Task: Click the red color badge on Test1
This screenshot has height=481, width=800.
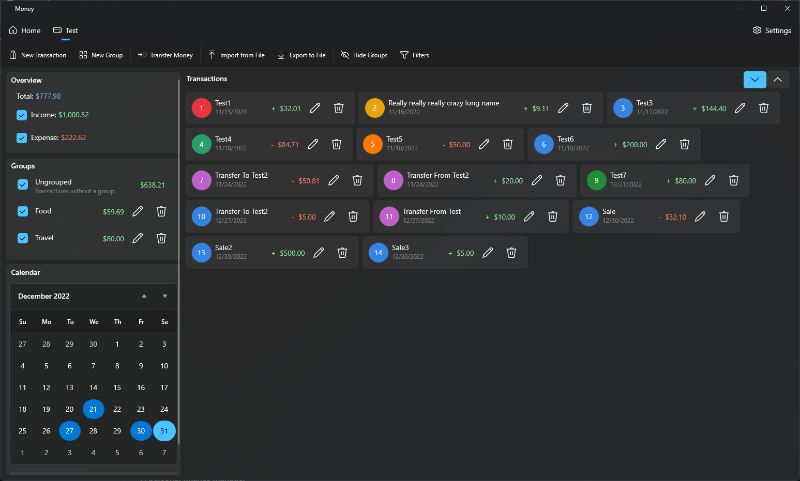Action: click(x=202, y=108)
